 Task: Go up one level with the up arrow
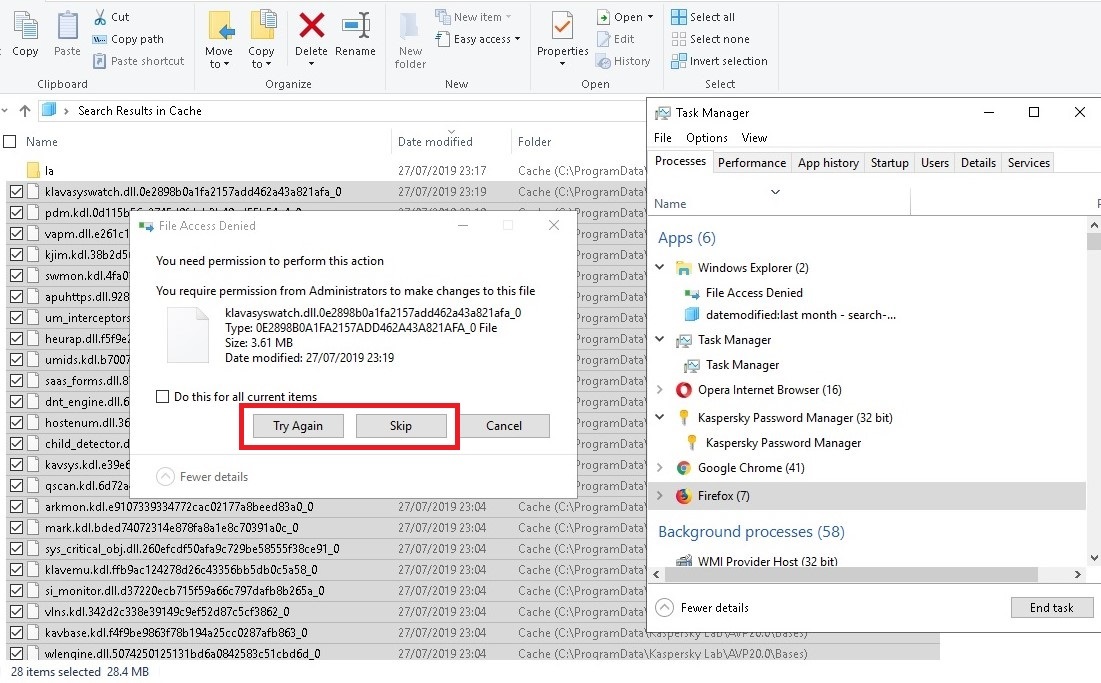point(25,110)
